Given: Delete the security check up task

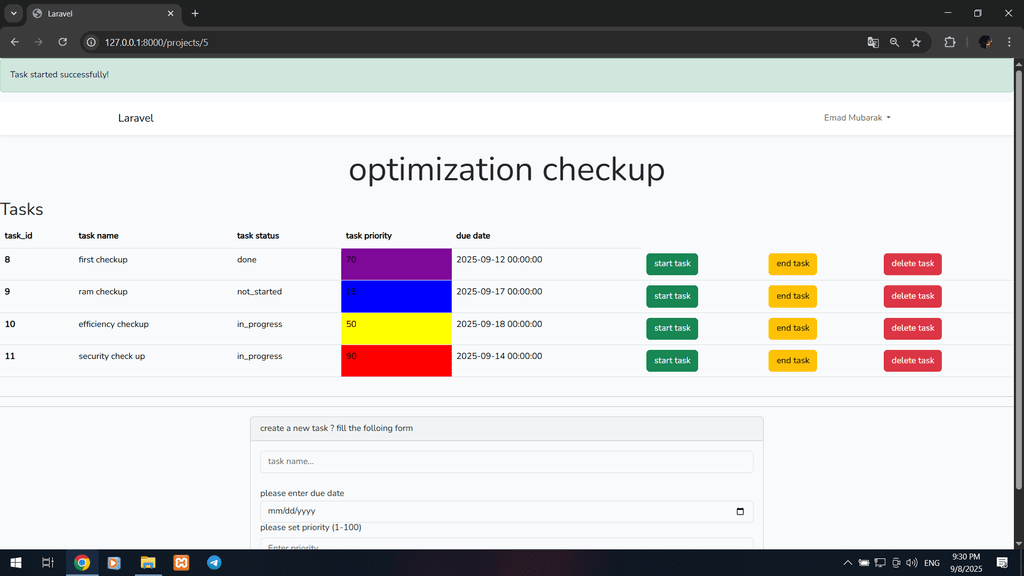Looking at the screenshot, I should (912, 360).
